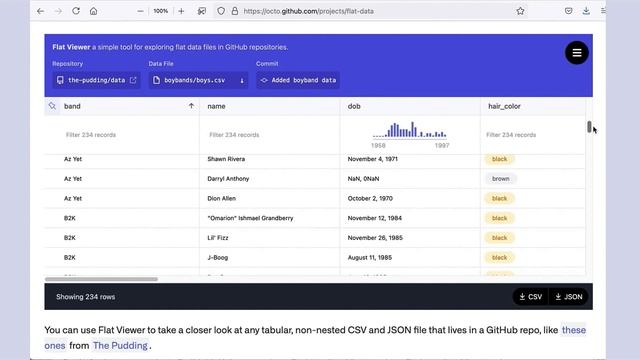Image resolution: width=640 pixels, height=360 pixels.
Task: Focus the hair_color filter field
Action: click(x=533, y=135)
